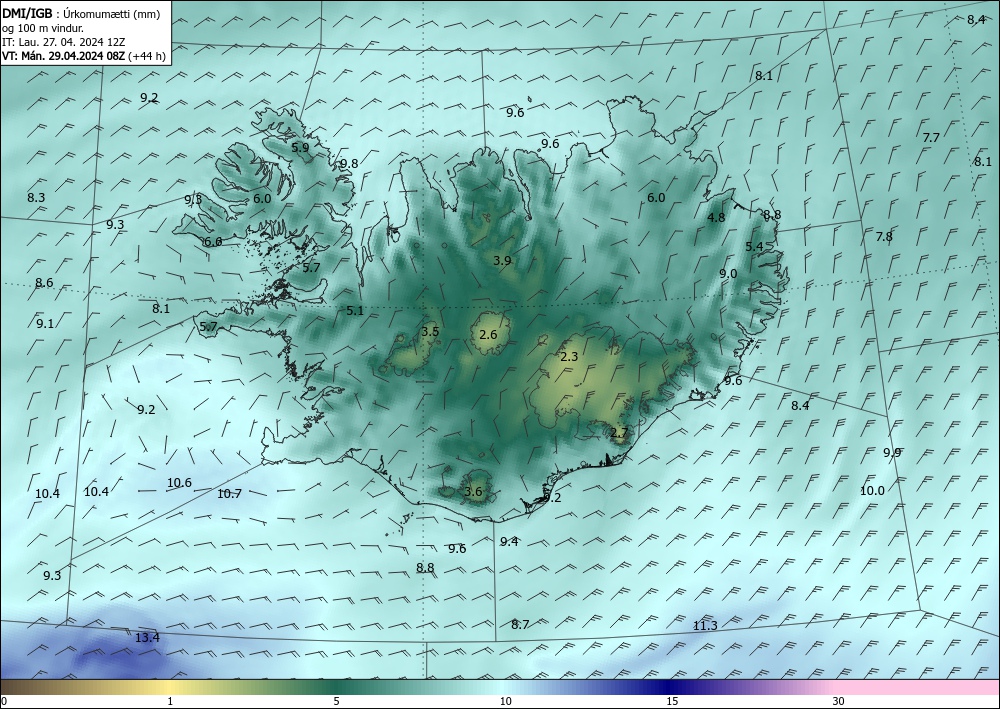The image size is (1000, 709).
Task: Click the 5.9 value on the map
Action: (x=300, y=147)
